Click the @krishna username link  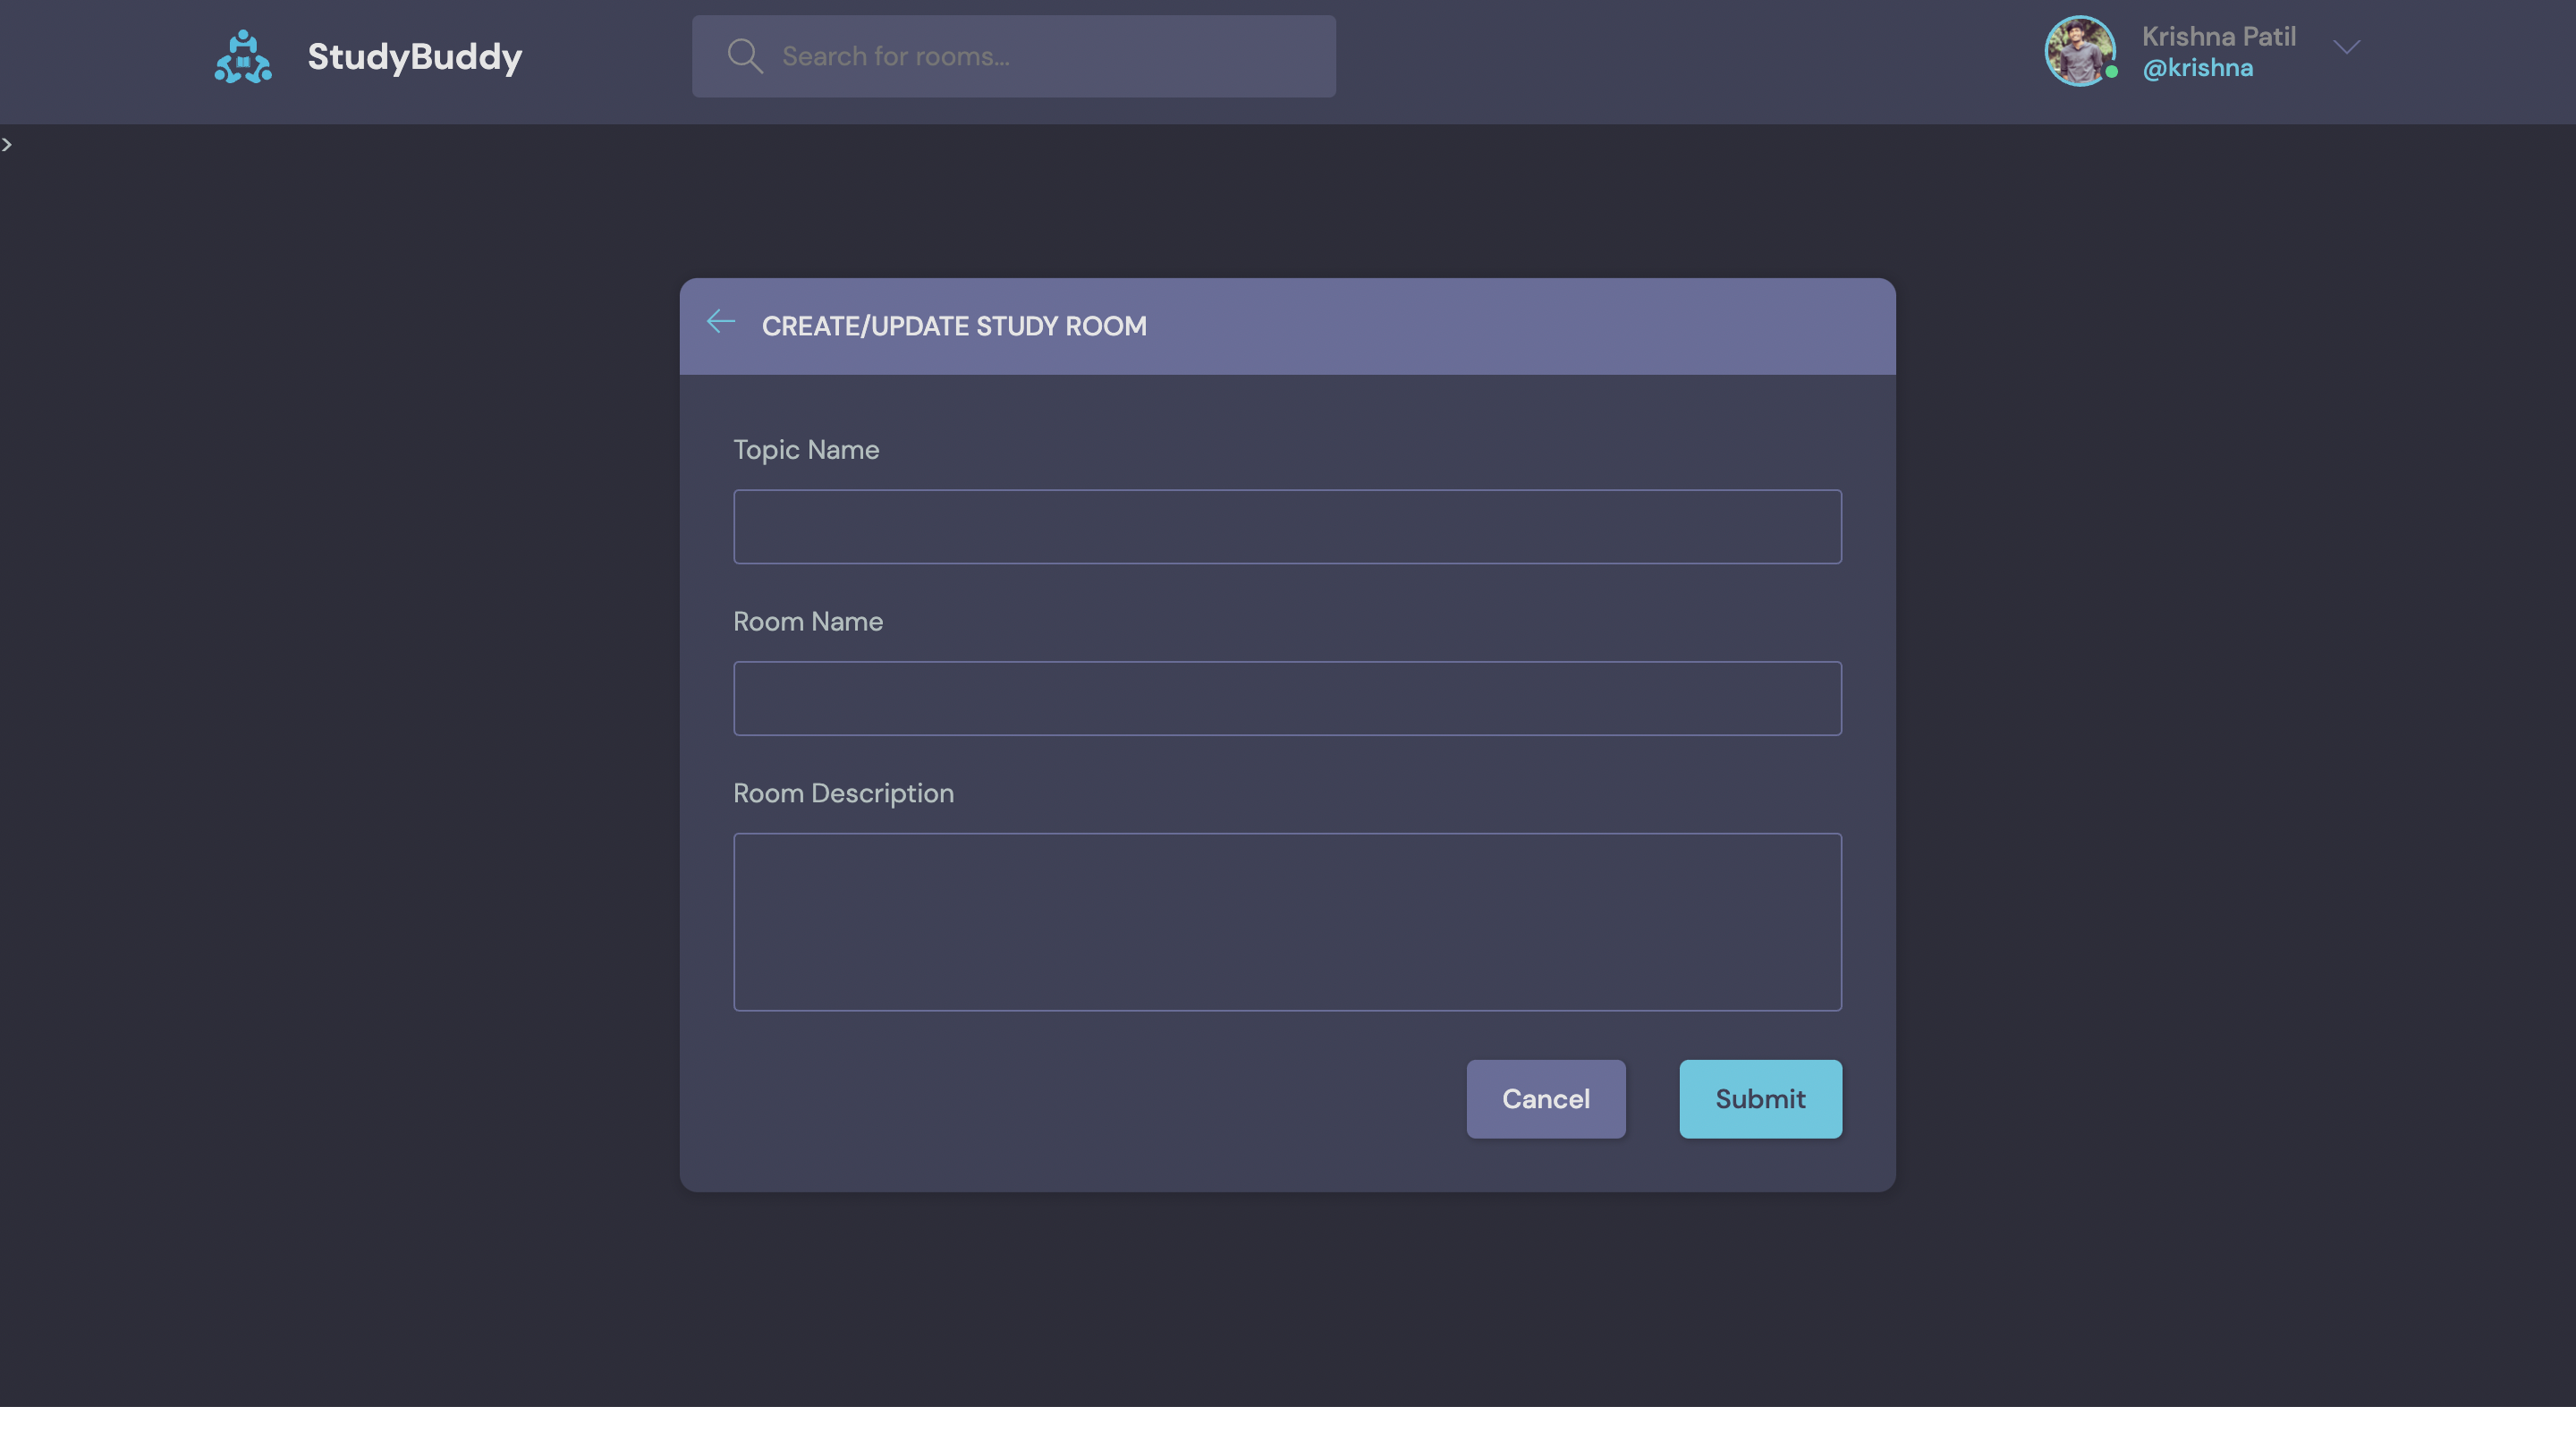(x=2198, y=68)
